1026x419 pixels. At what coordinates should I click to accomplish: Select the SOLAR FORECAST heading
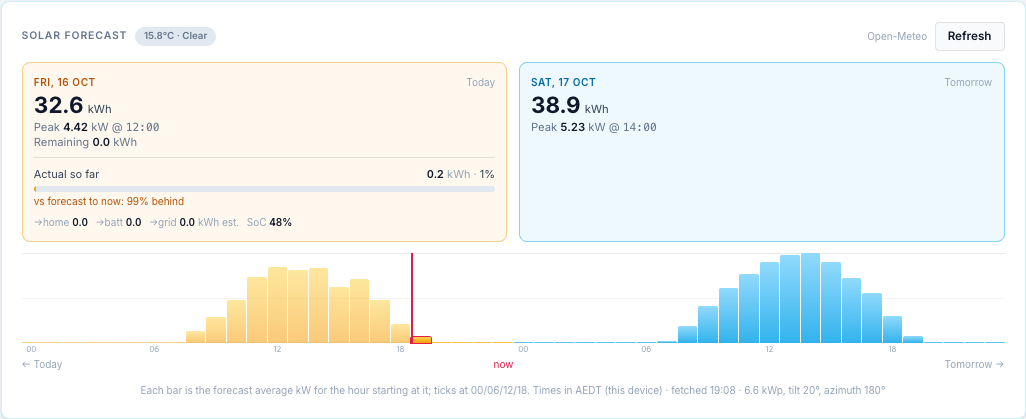click(74, 35)
